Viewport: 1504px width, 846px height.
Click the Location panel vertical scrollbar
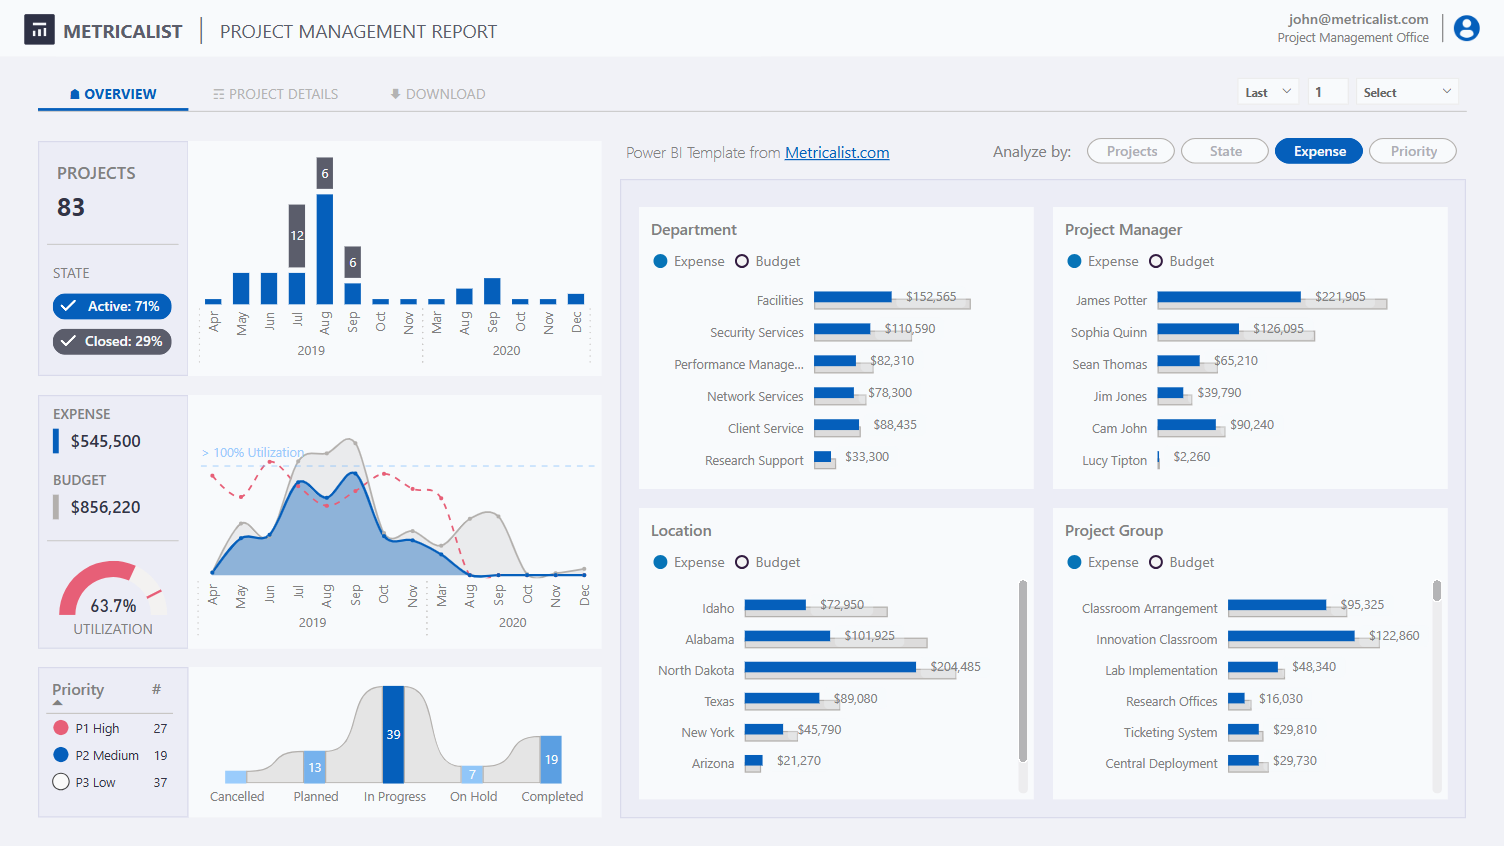(1022, 670)
